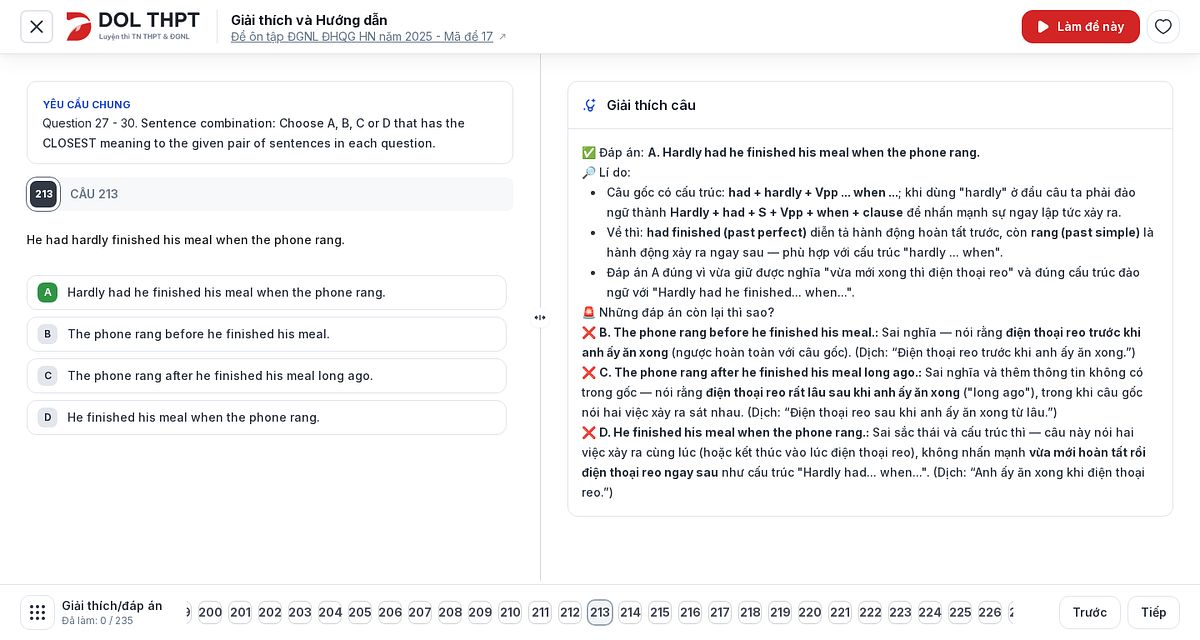Click the panel divider resize handle
Viewport: 1200px width, 640px height.
coord(540,317)
